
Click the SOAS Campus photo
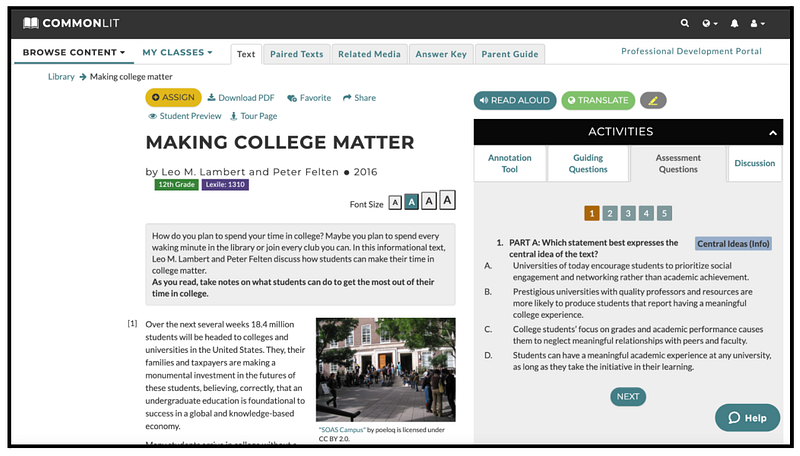[x=386, y=370]
